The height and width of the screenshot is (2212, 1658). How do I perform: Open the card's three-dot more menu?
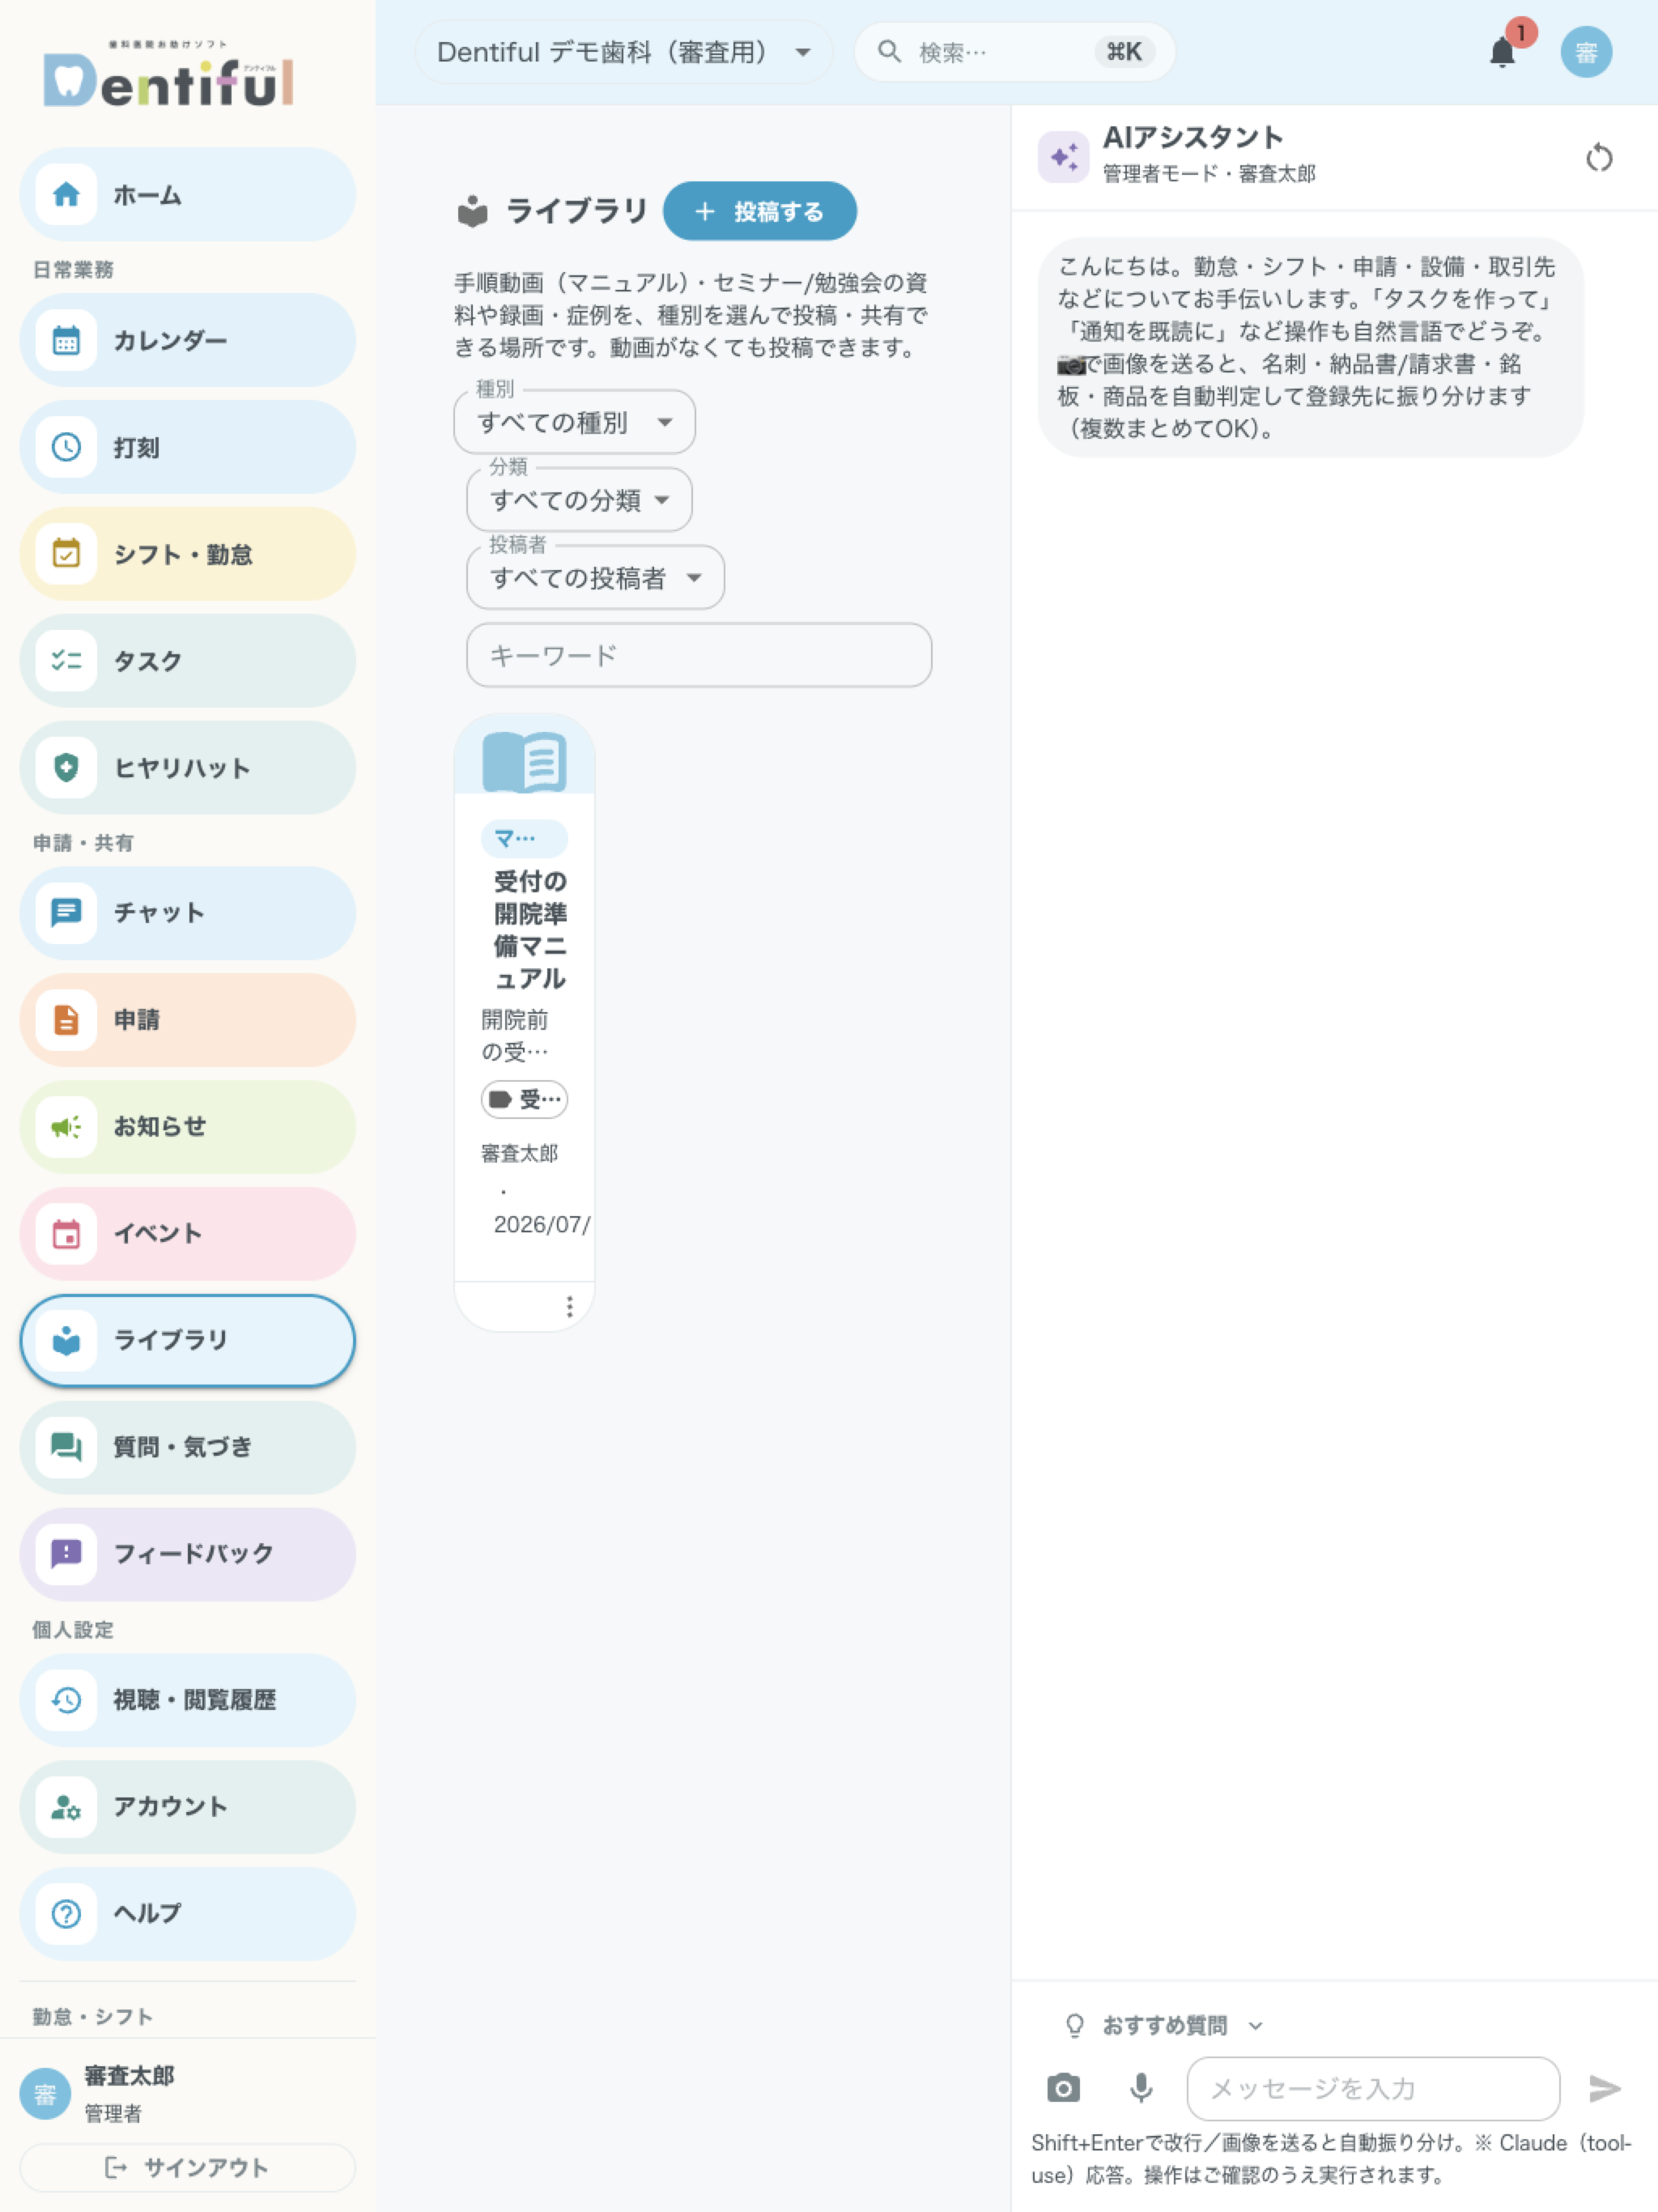[x=570, y=1307]
